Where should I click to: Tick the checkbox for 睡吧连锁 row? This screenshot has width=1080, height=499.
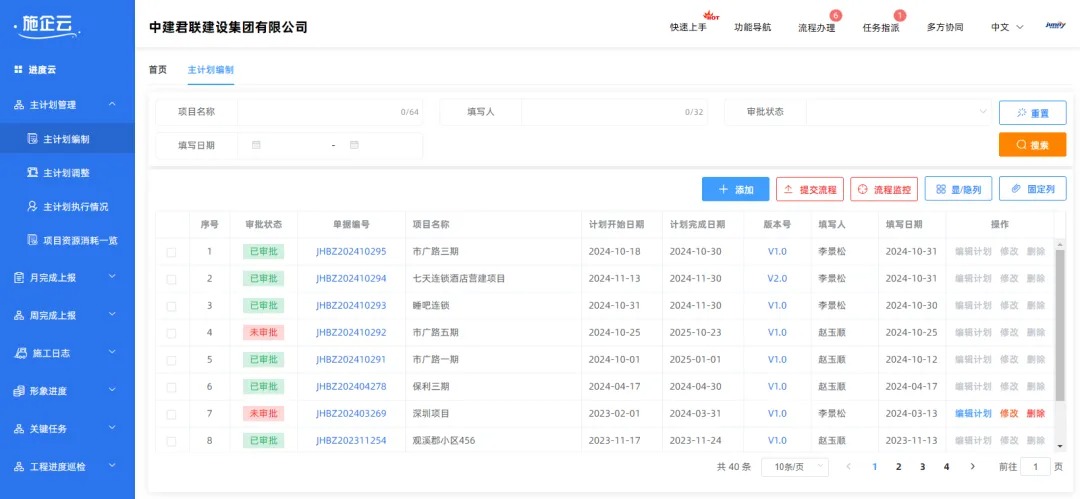tap(171, 306)
